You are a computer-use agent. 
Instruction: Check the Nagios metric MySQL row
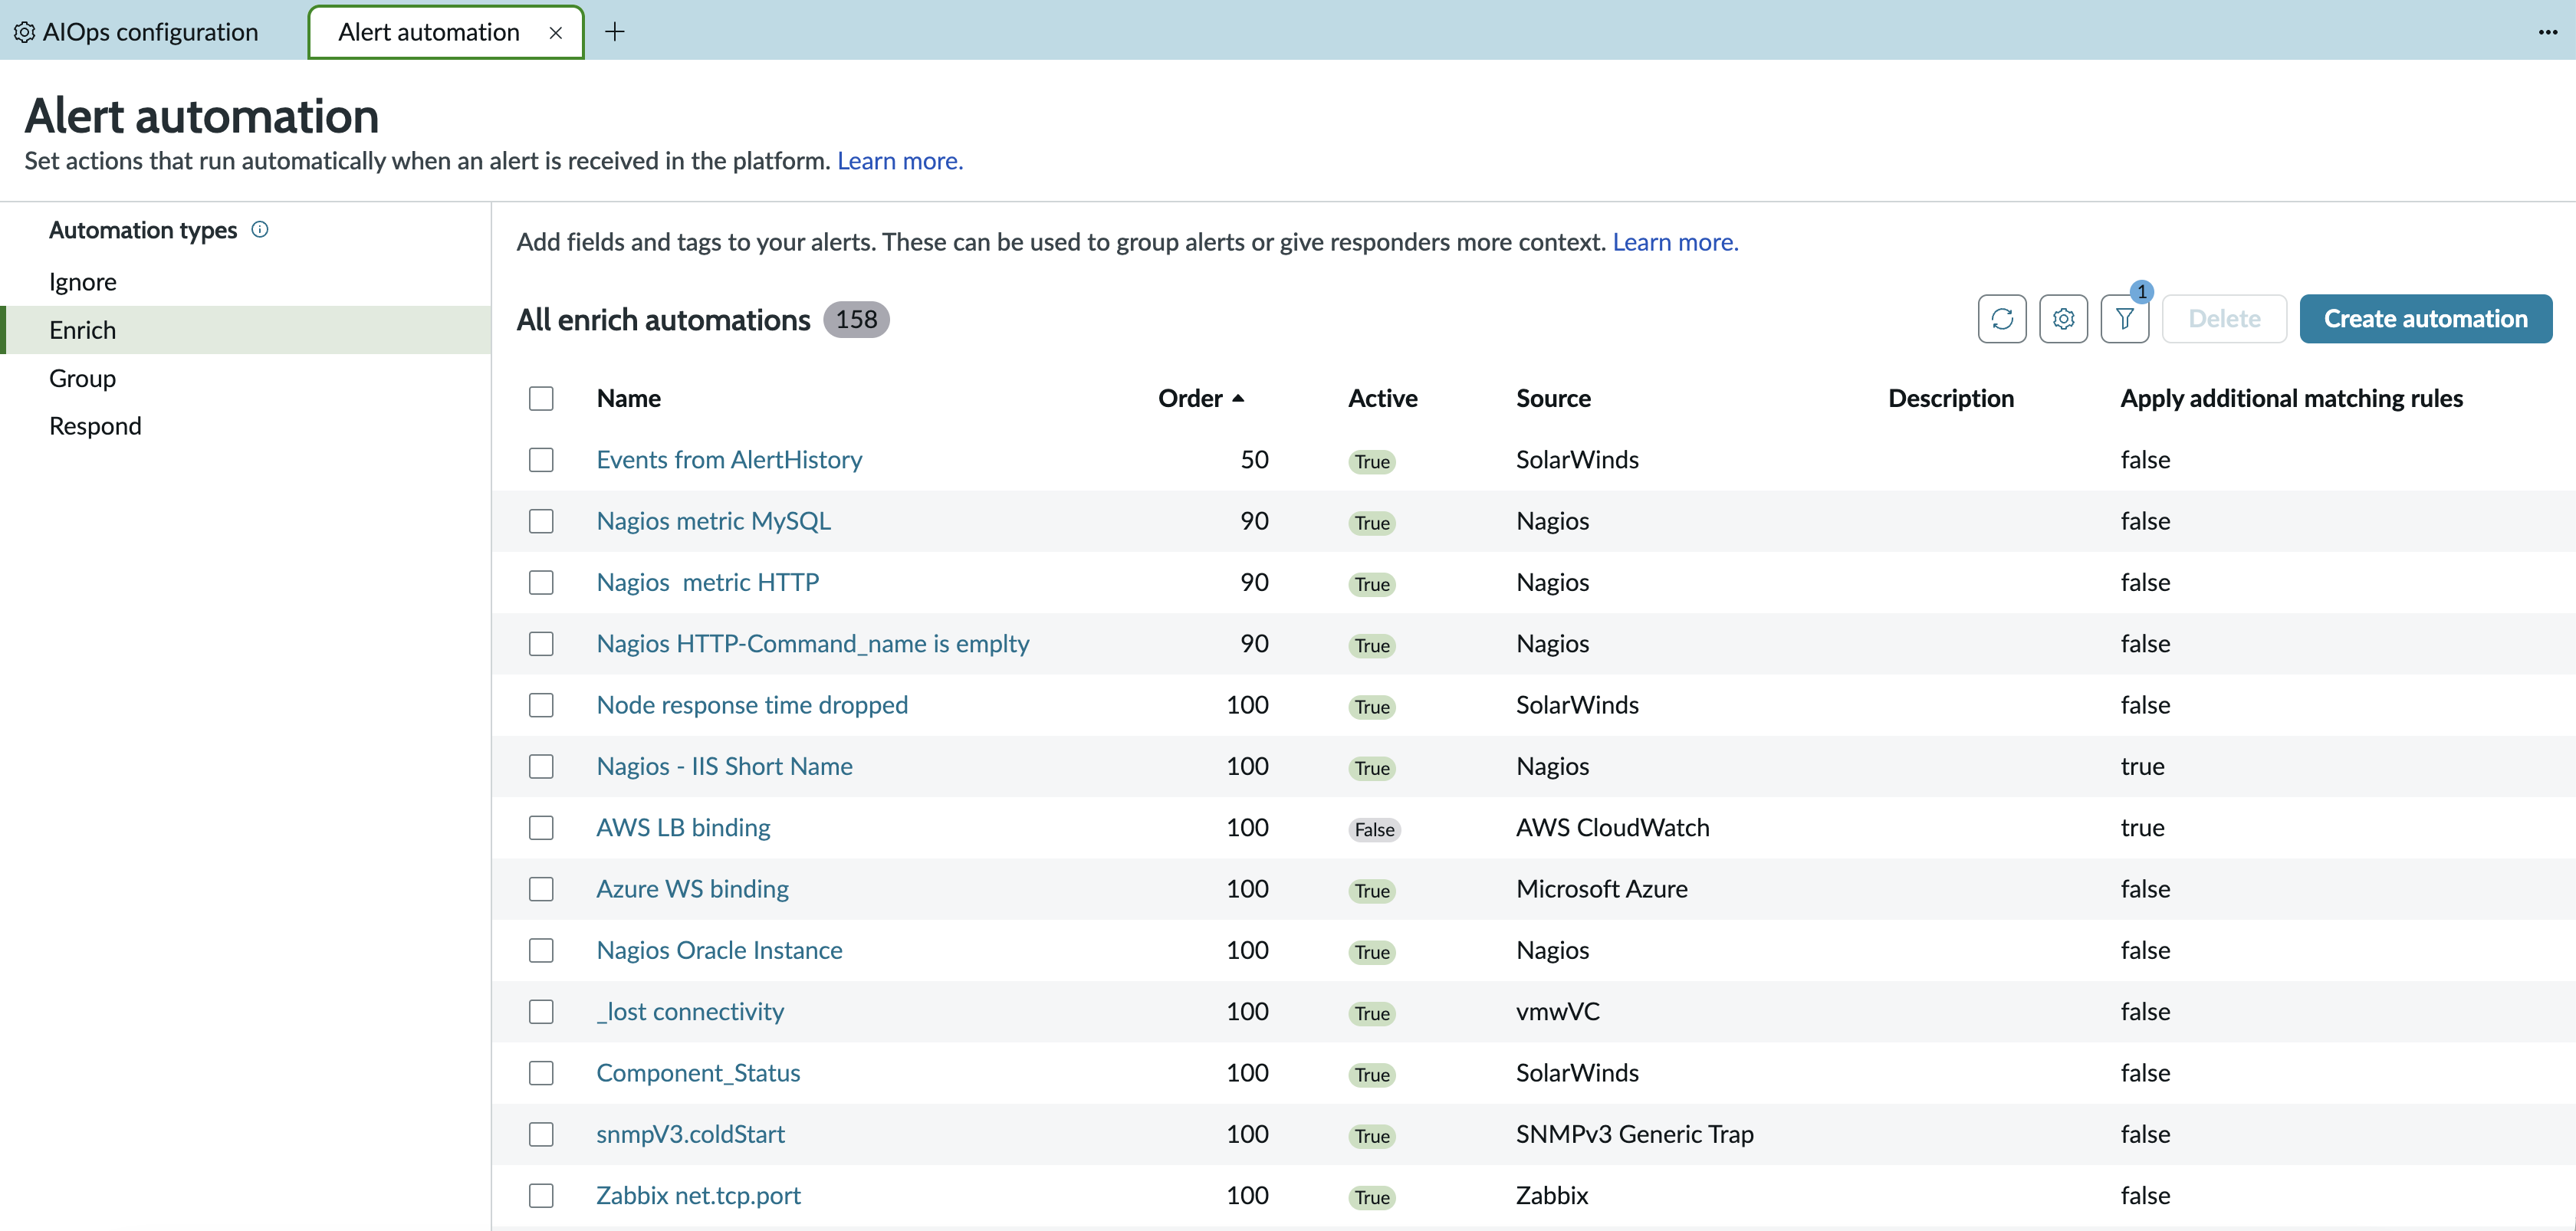pos(541,521)
